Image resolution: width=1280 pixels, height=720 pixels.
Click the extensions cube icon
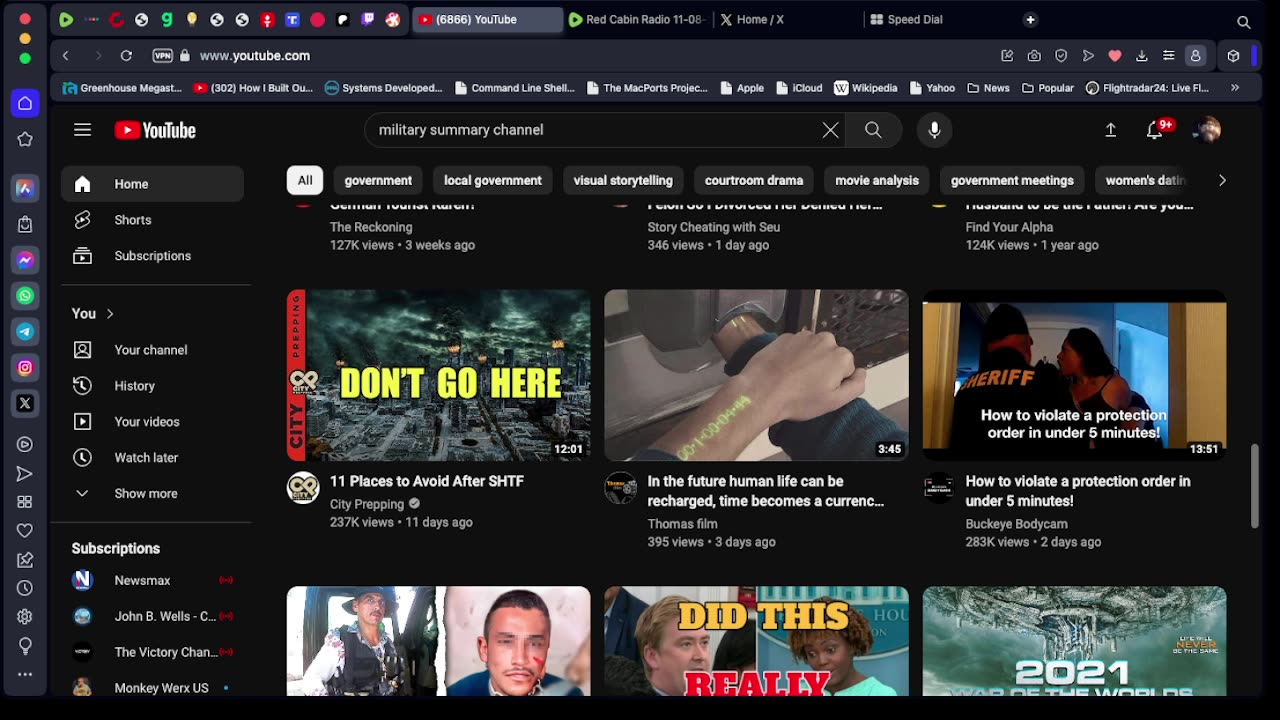pos(1233,56)
